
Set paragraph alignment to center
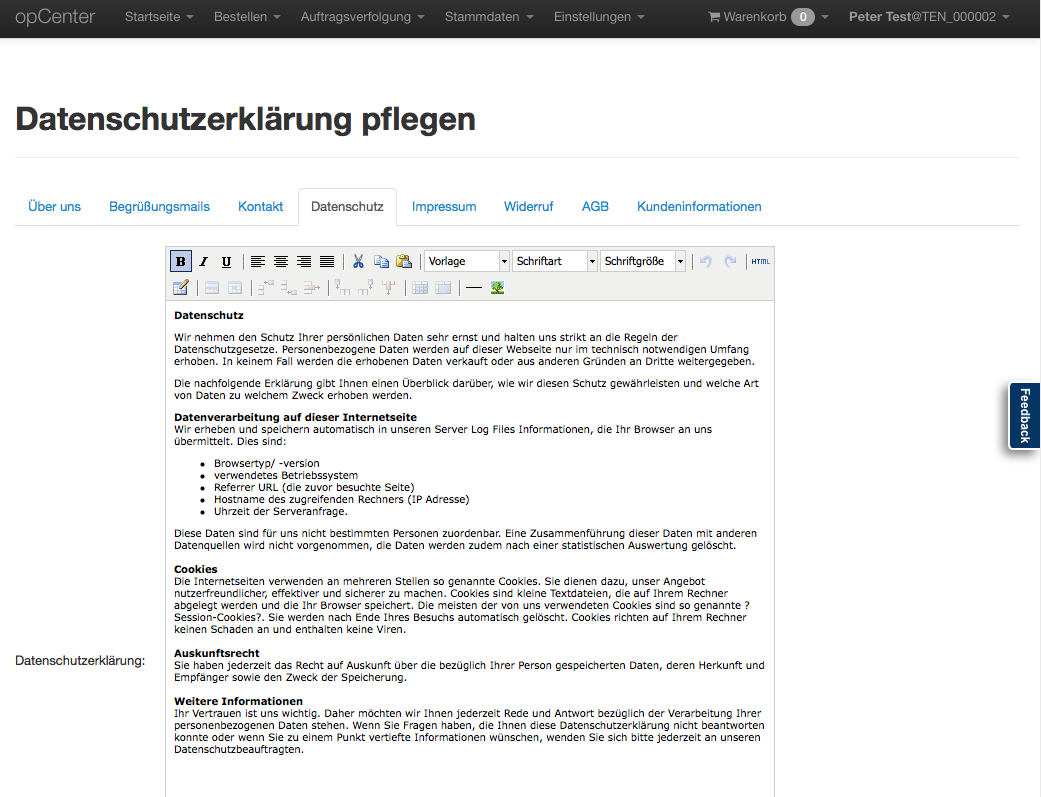tap(281, 261)
